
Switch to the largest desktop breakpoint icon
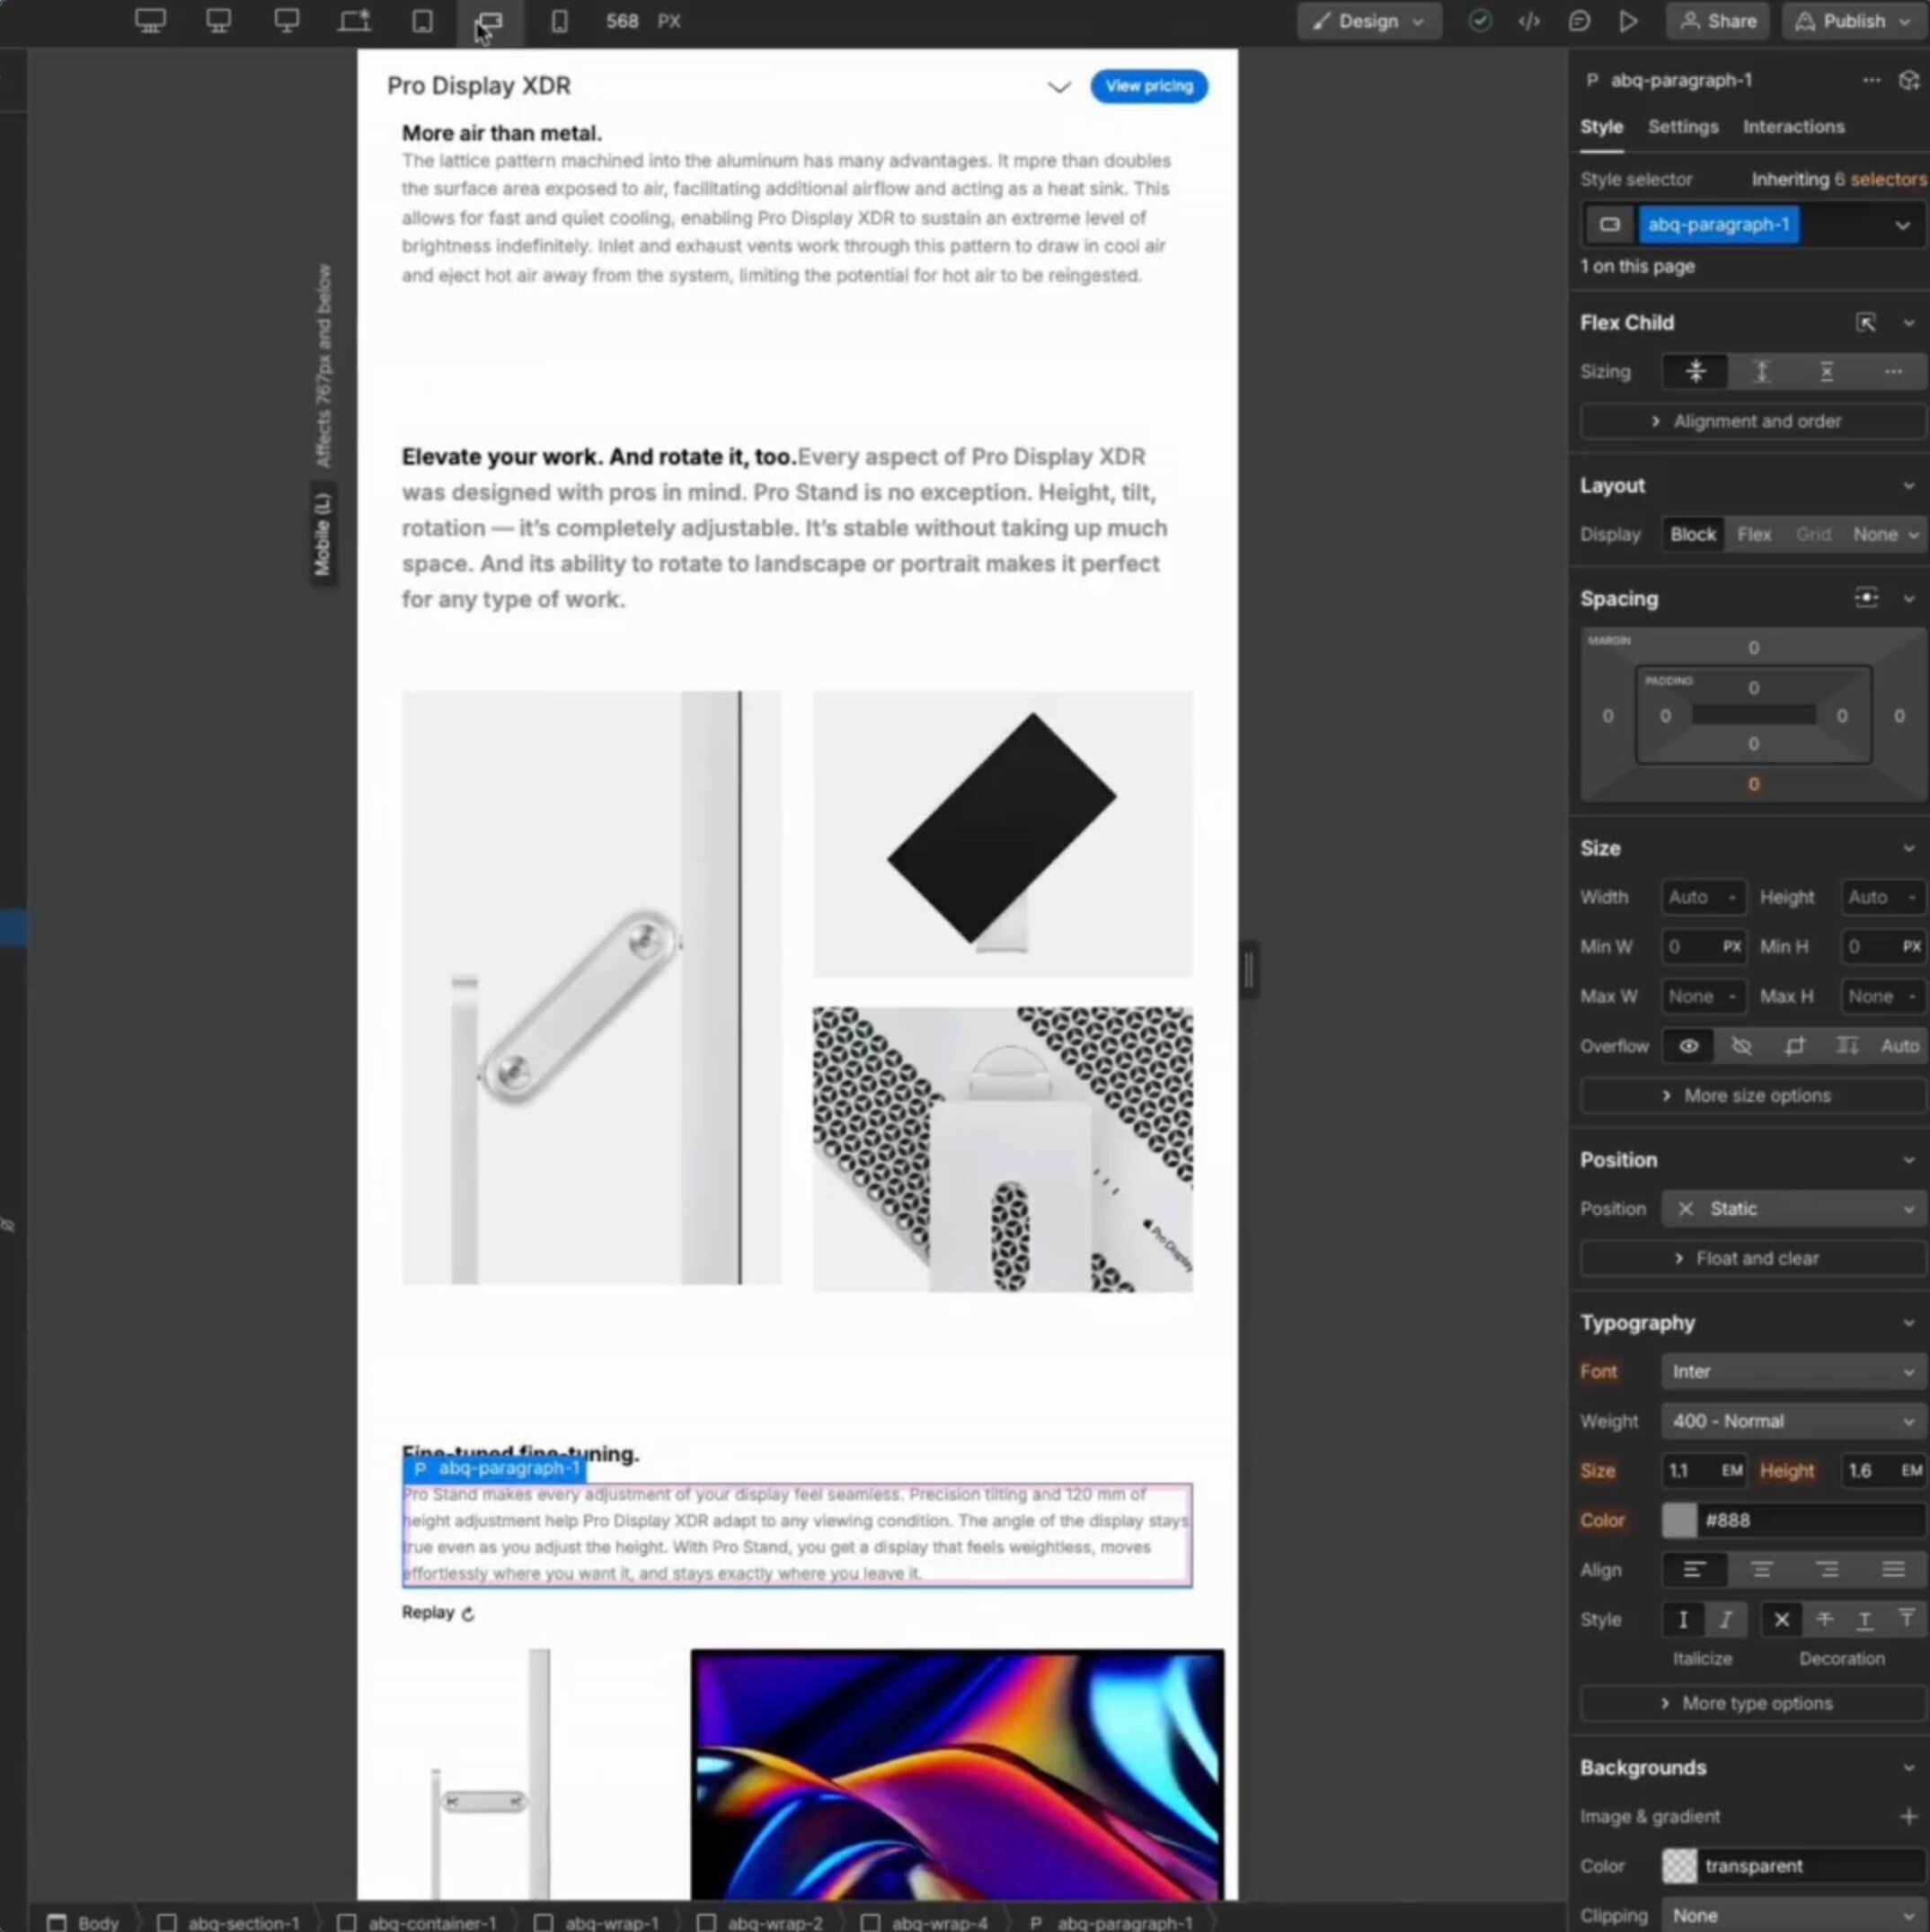click(x=150, y=21)
